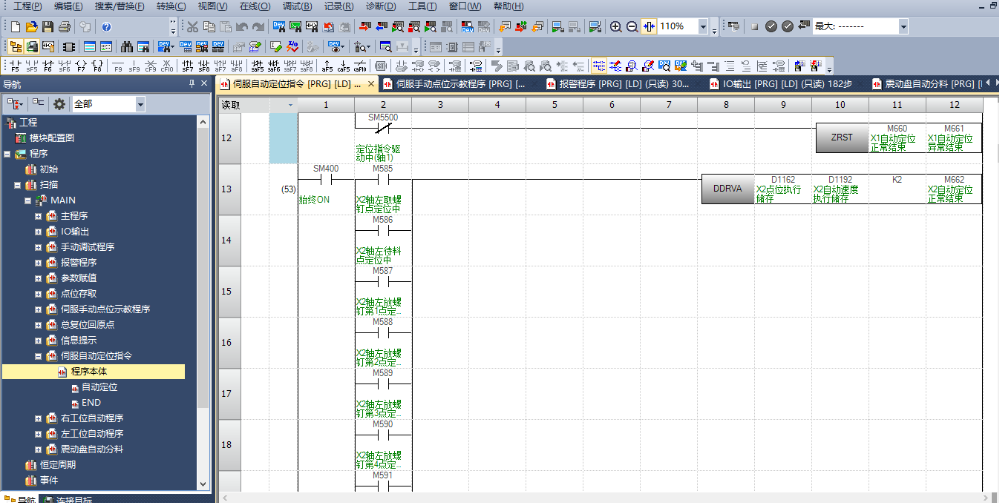Click the Zoom Out magnifier icon
Viewport: 999px width, 503px height.
[x=632, y=27]
